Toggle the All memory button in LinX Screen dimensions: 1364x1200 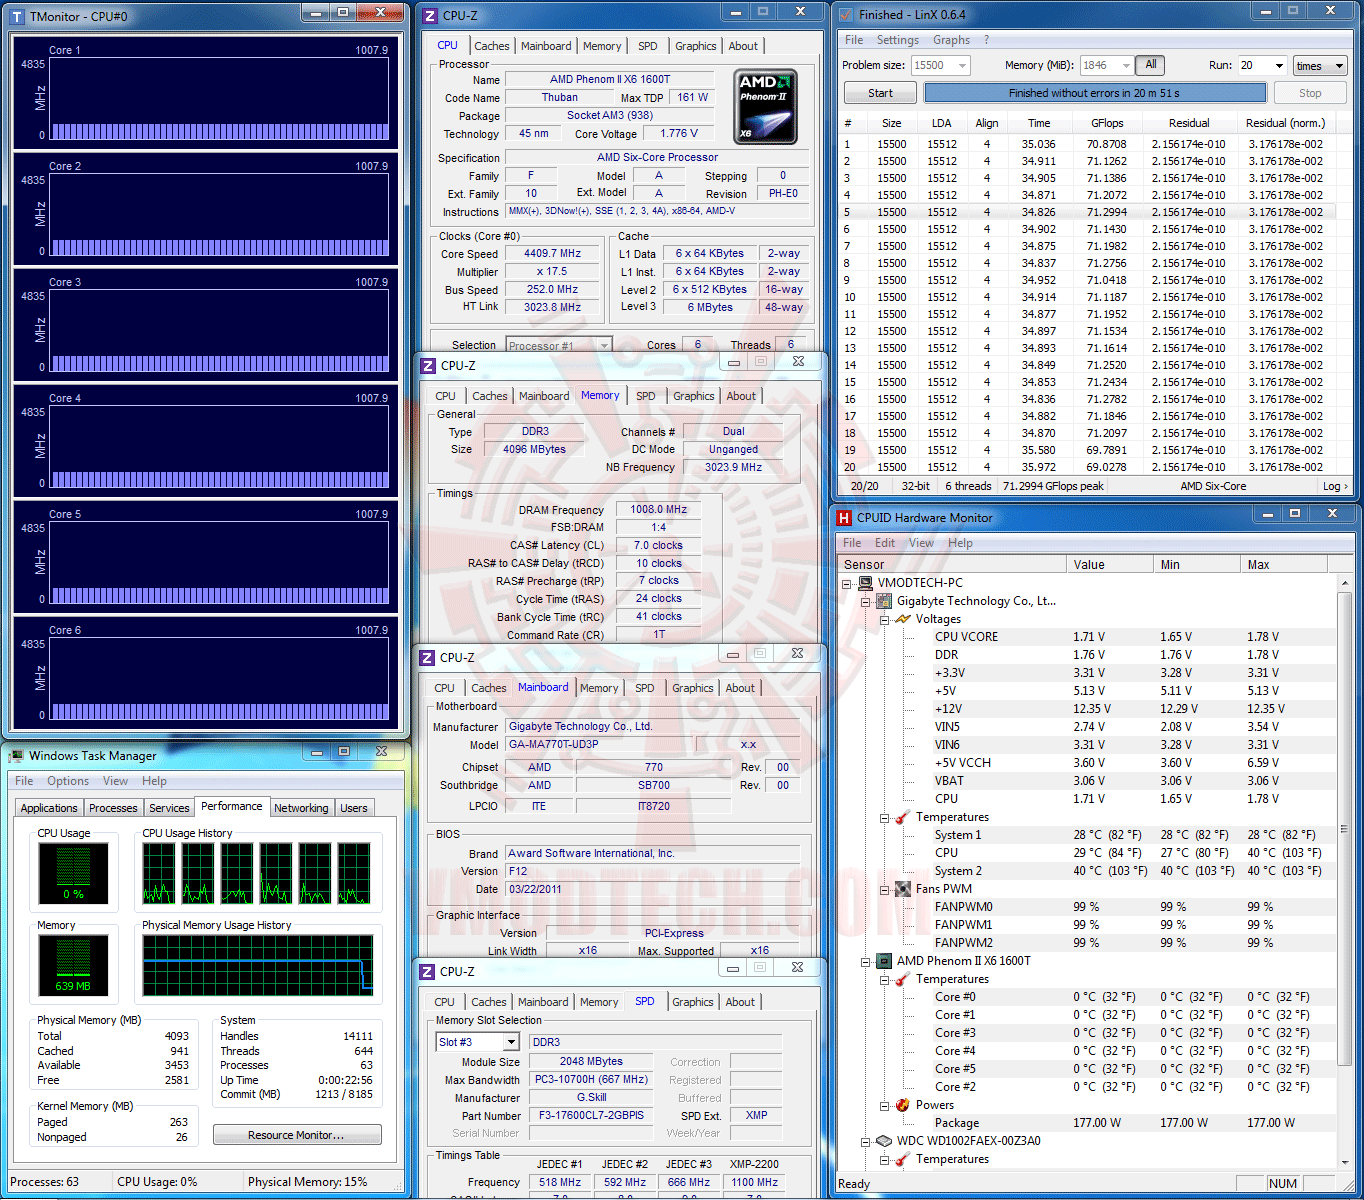pyautogui.click(x=1151, y=65)
